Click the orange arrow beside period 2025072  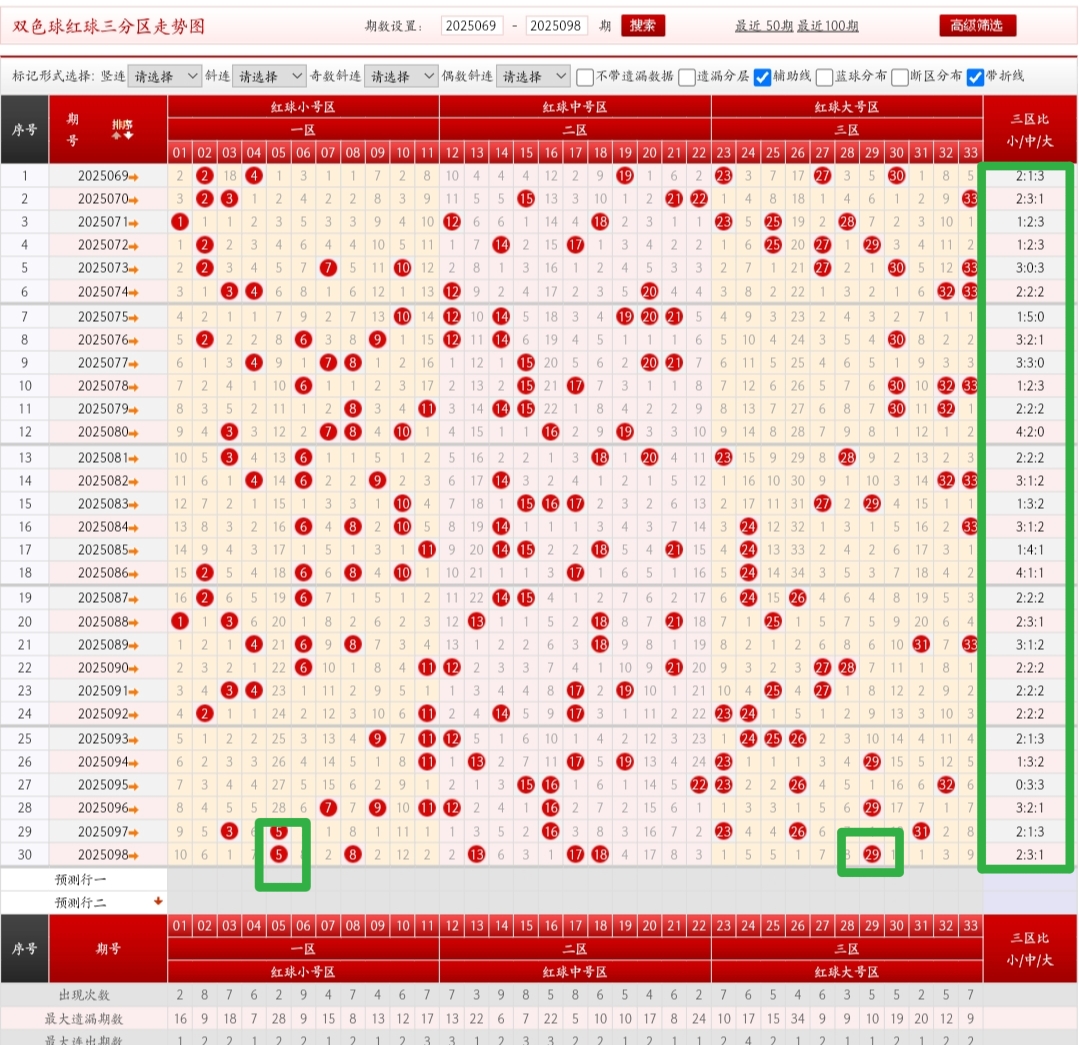point(134,246)
